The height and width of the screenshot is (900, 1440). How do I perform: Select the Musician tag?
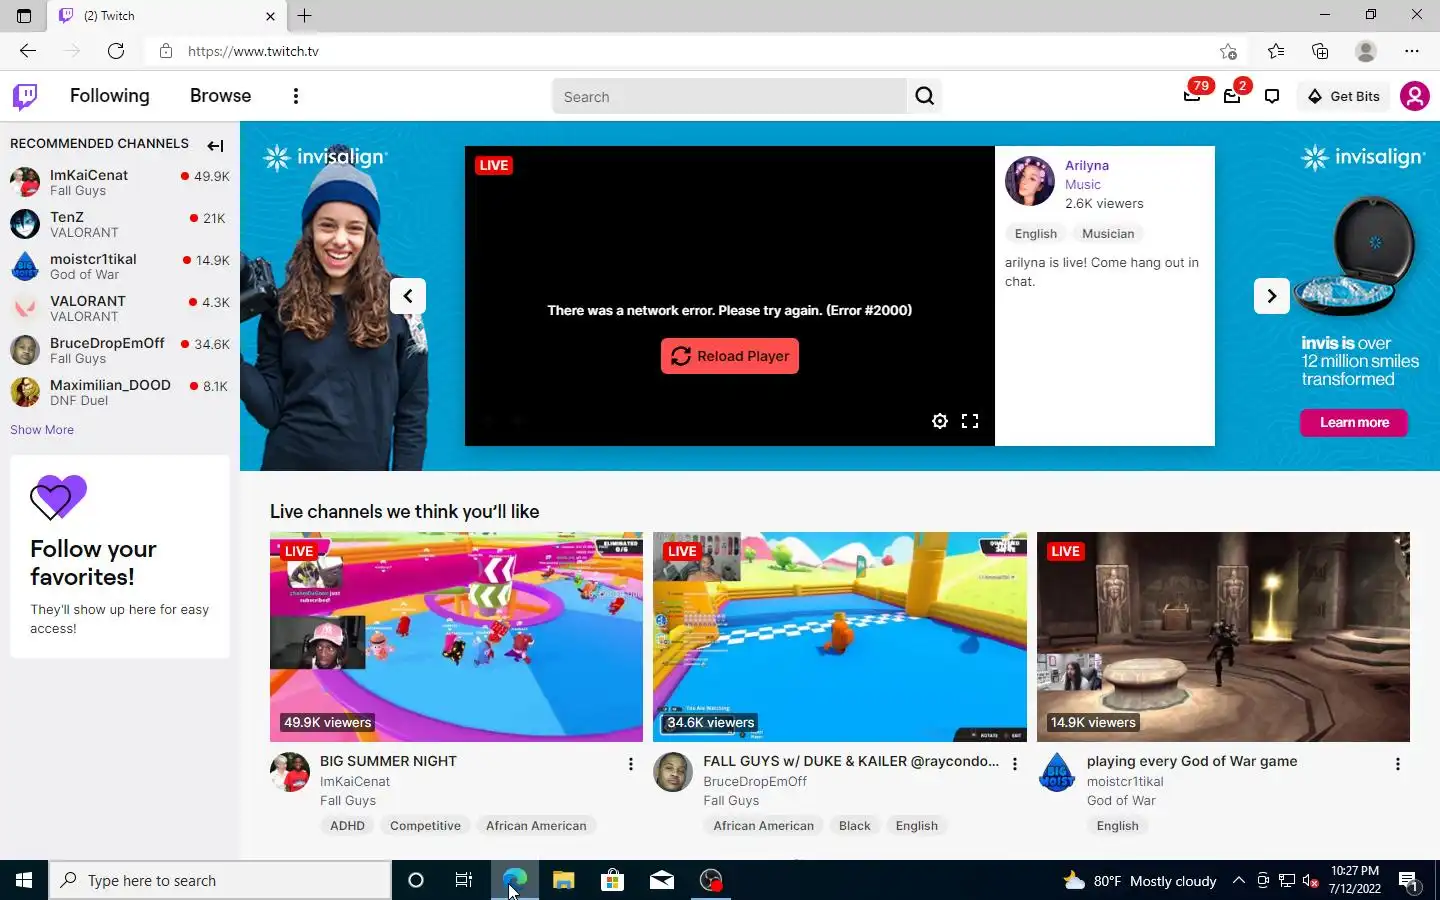(1108, 234)
